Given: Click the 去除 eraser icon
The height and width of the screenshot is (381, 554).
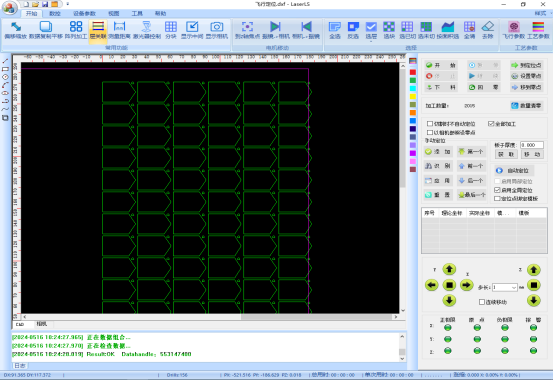Looking at the screenshot, I should coord(488,30).
